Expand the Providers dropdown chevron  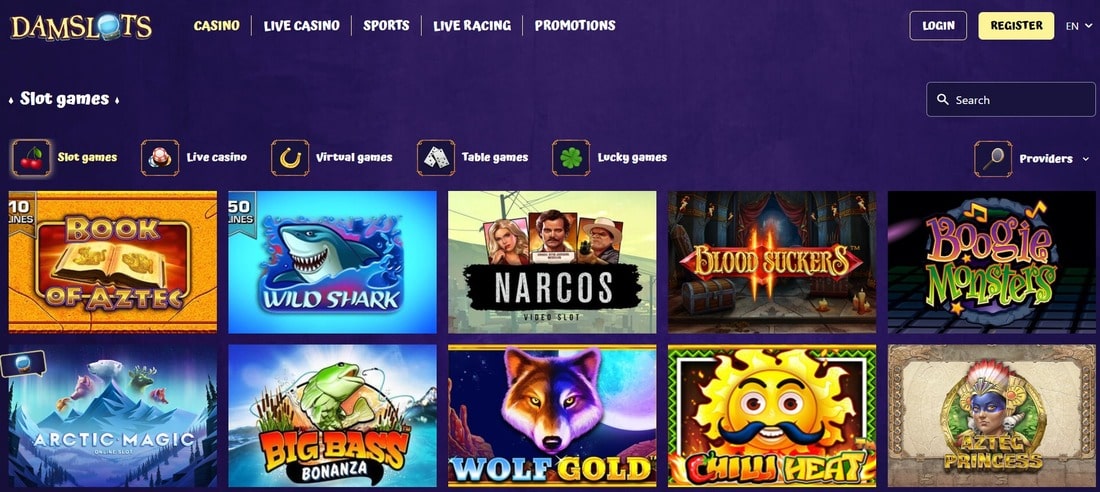click(x=1087, y=159)
